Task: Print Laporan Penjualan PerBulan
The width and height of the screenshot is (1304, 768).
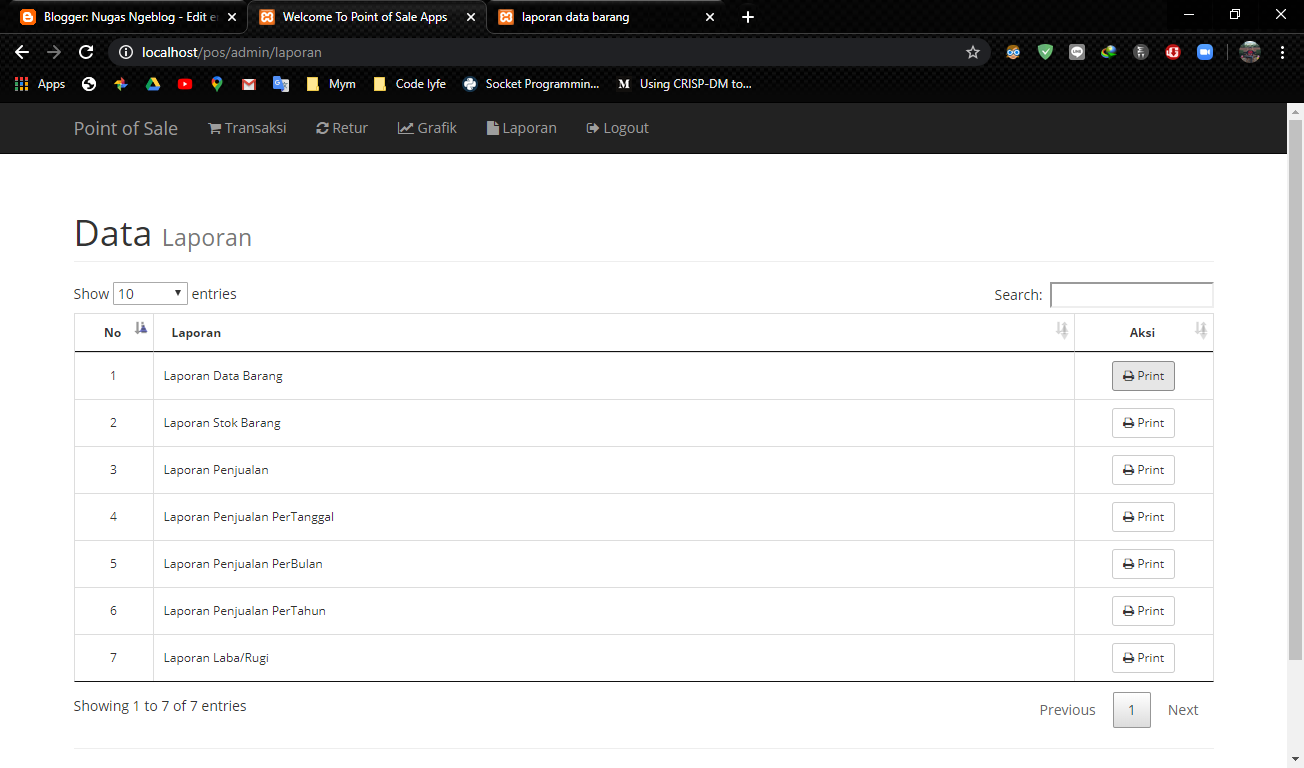Action: coord(1143,564)
